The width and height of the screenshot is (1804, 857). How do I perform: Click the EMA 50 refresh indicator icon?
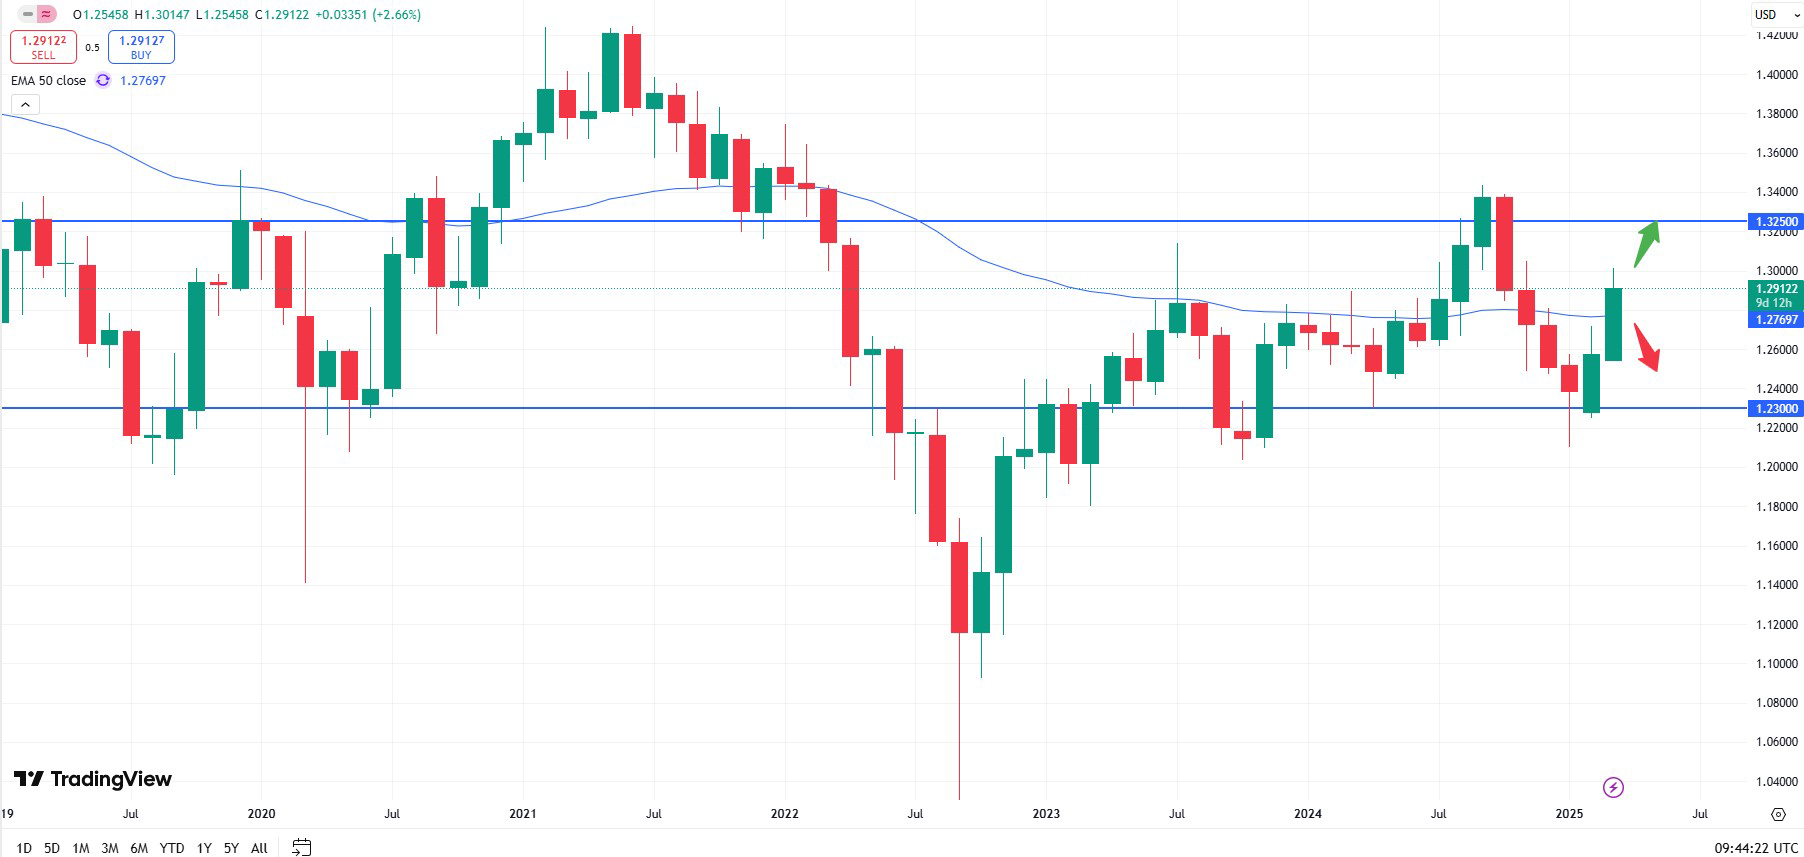click(103, 80)
